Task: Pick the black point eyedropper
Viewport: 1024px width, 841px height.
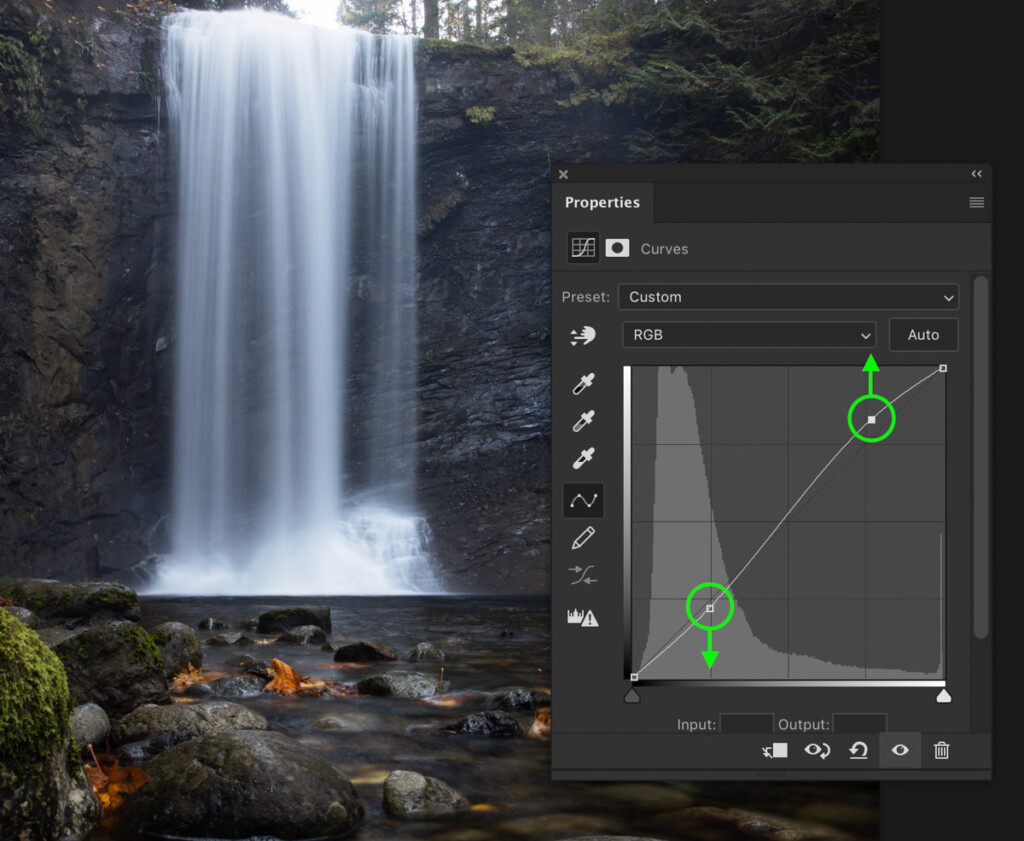Action: (583, 384)
